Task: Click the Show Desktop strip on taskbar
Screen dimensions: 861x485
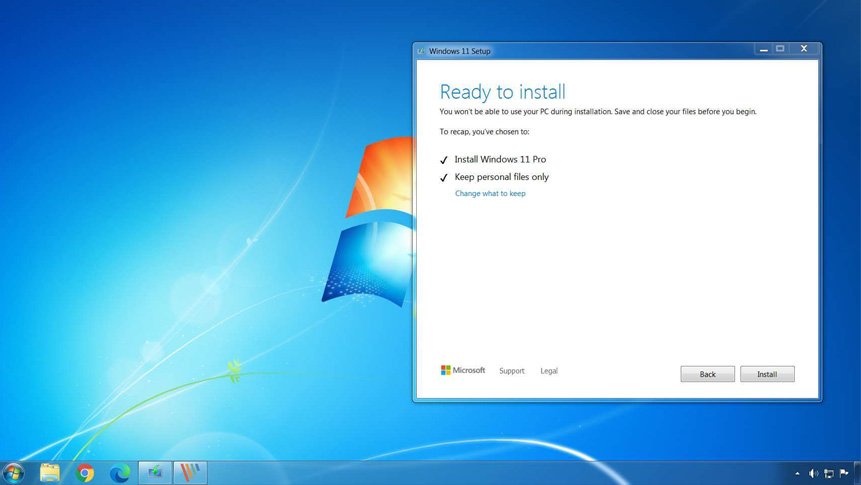Action: 858,473
